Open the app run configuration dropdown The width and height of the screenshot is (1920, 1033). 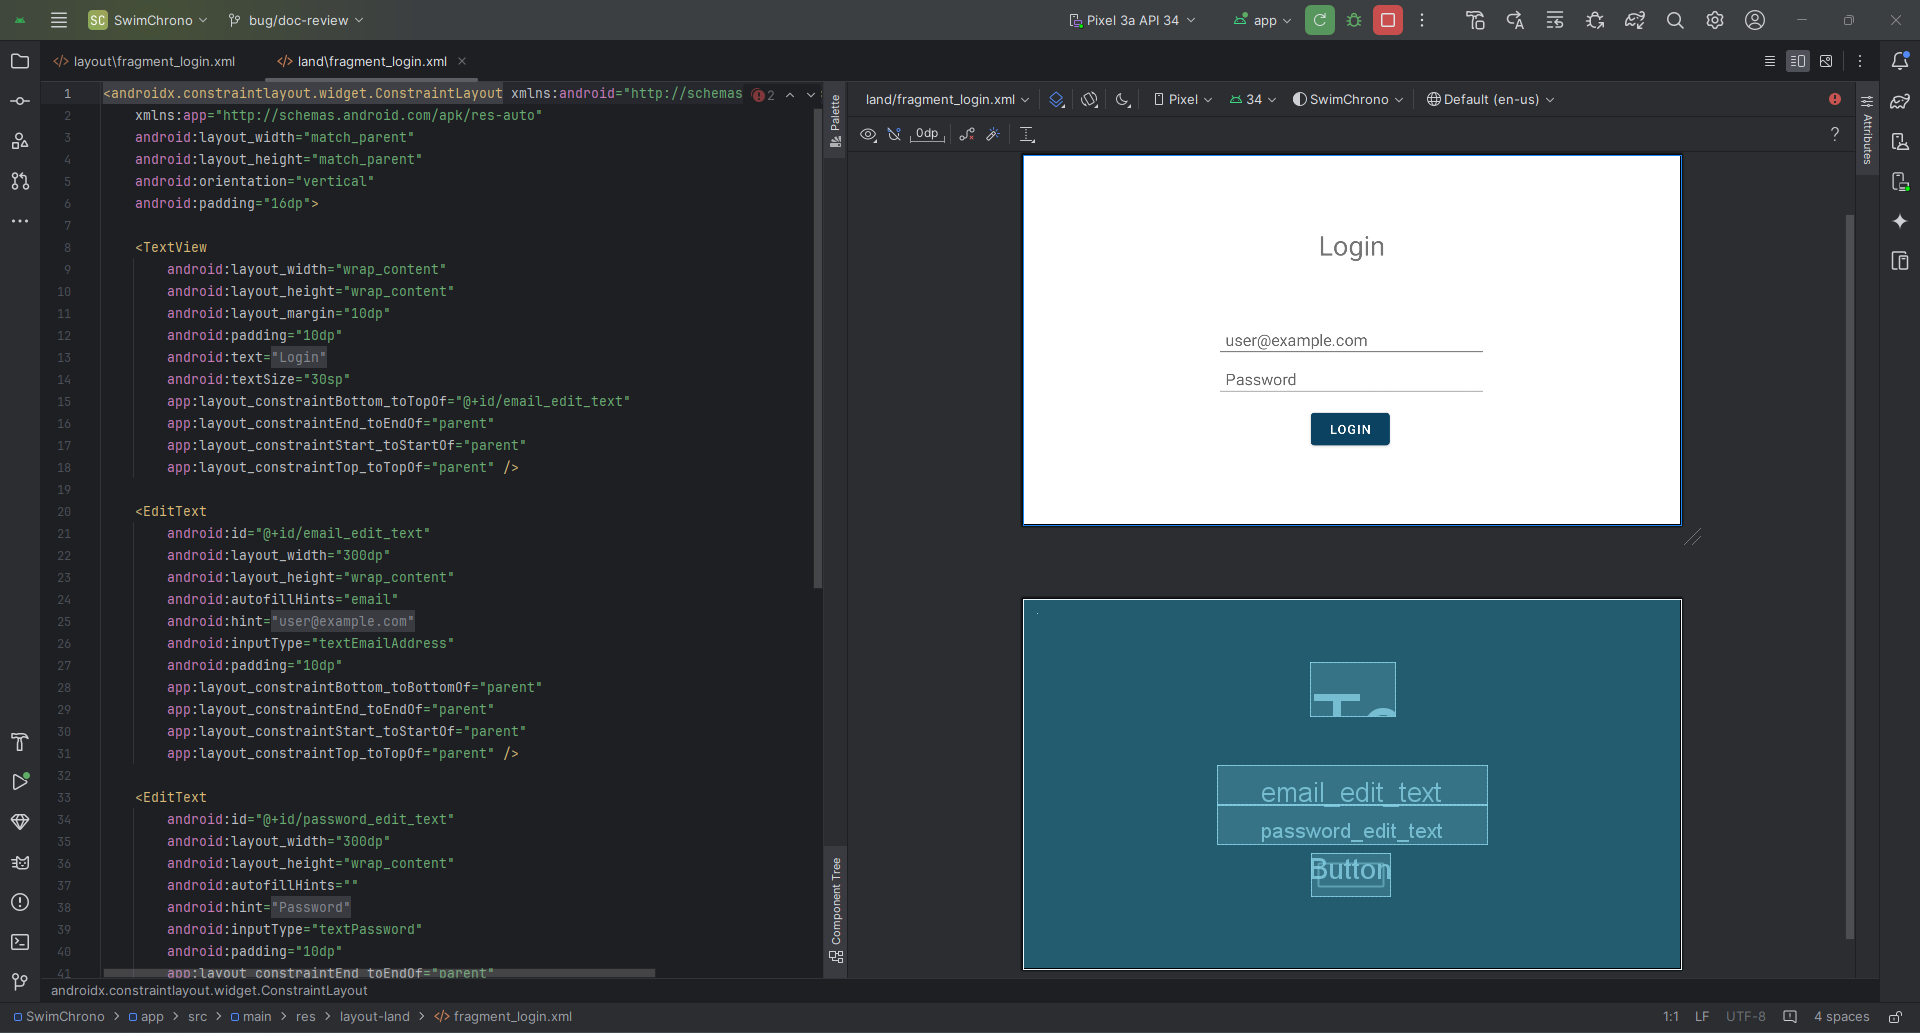(x=1262, y=20)
